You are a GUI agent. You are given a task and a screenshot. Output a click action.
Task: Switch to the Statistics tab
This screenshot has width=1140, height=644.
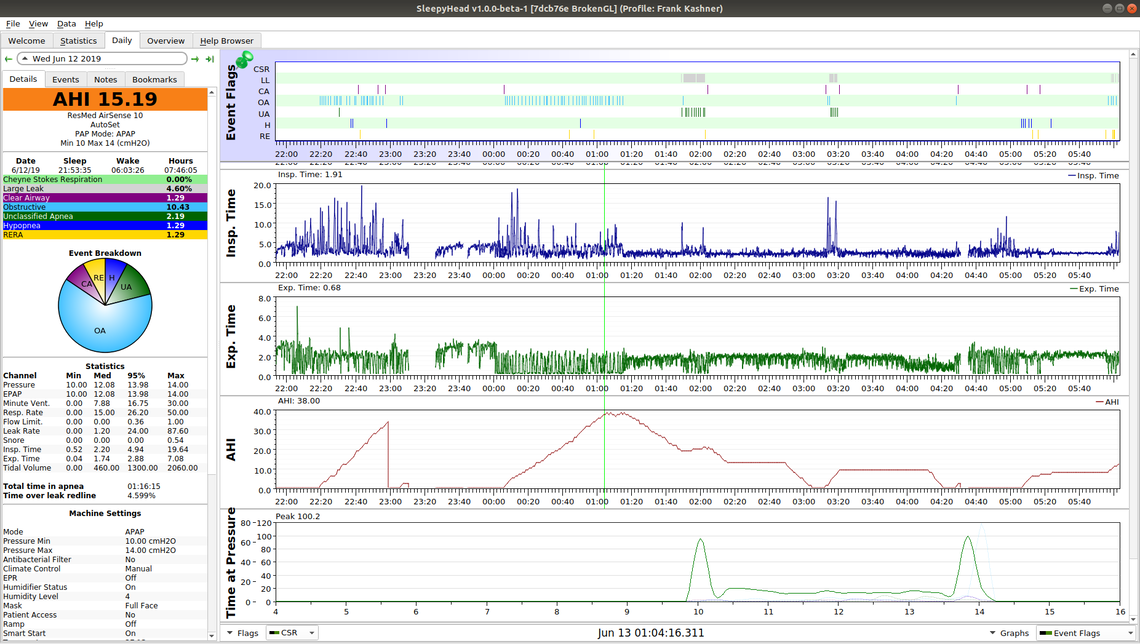[x=78, y=41]
